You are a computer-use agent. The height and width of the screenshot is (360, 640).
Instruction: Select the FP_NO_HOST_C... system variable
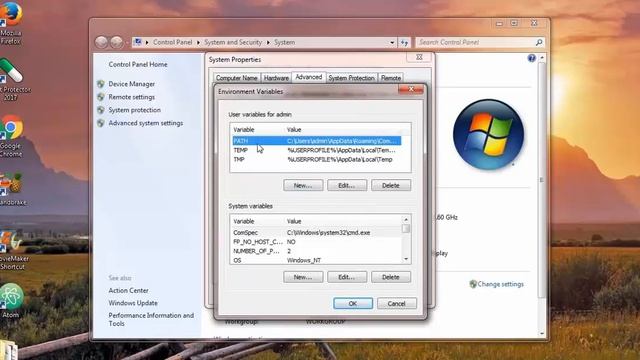point(317,242)
